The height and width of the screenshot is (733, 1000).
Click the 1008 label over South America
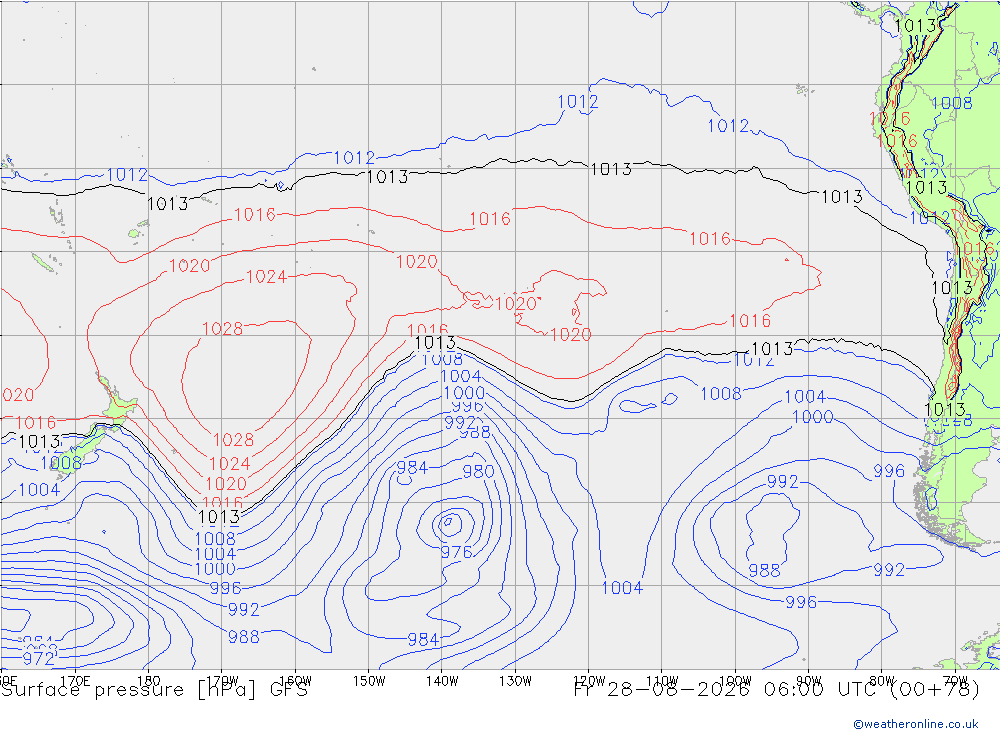click(x=952, y=103)
